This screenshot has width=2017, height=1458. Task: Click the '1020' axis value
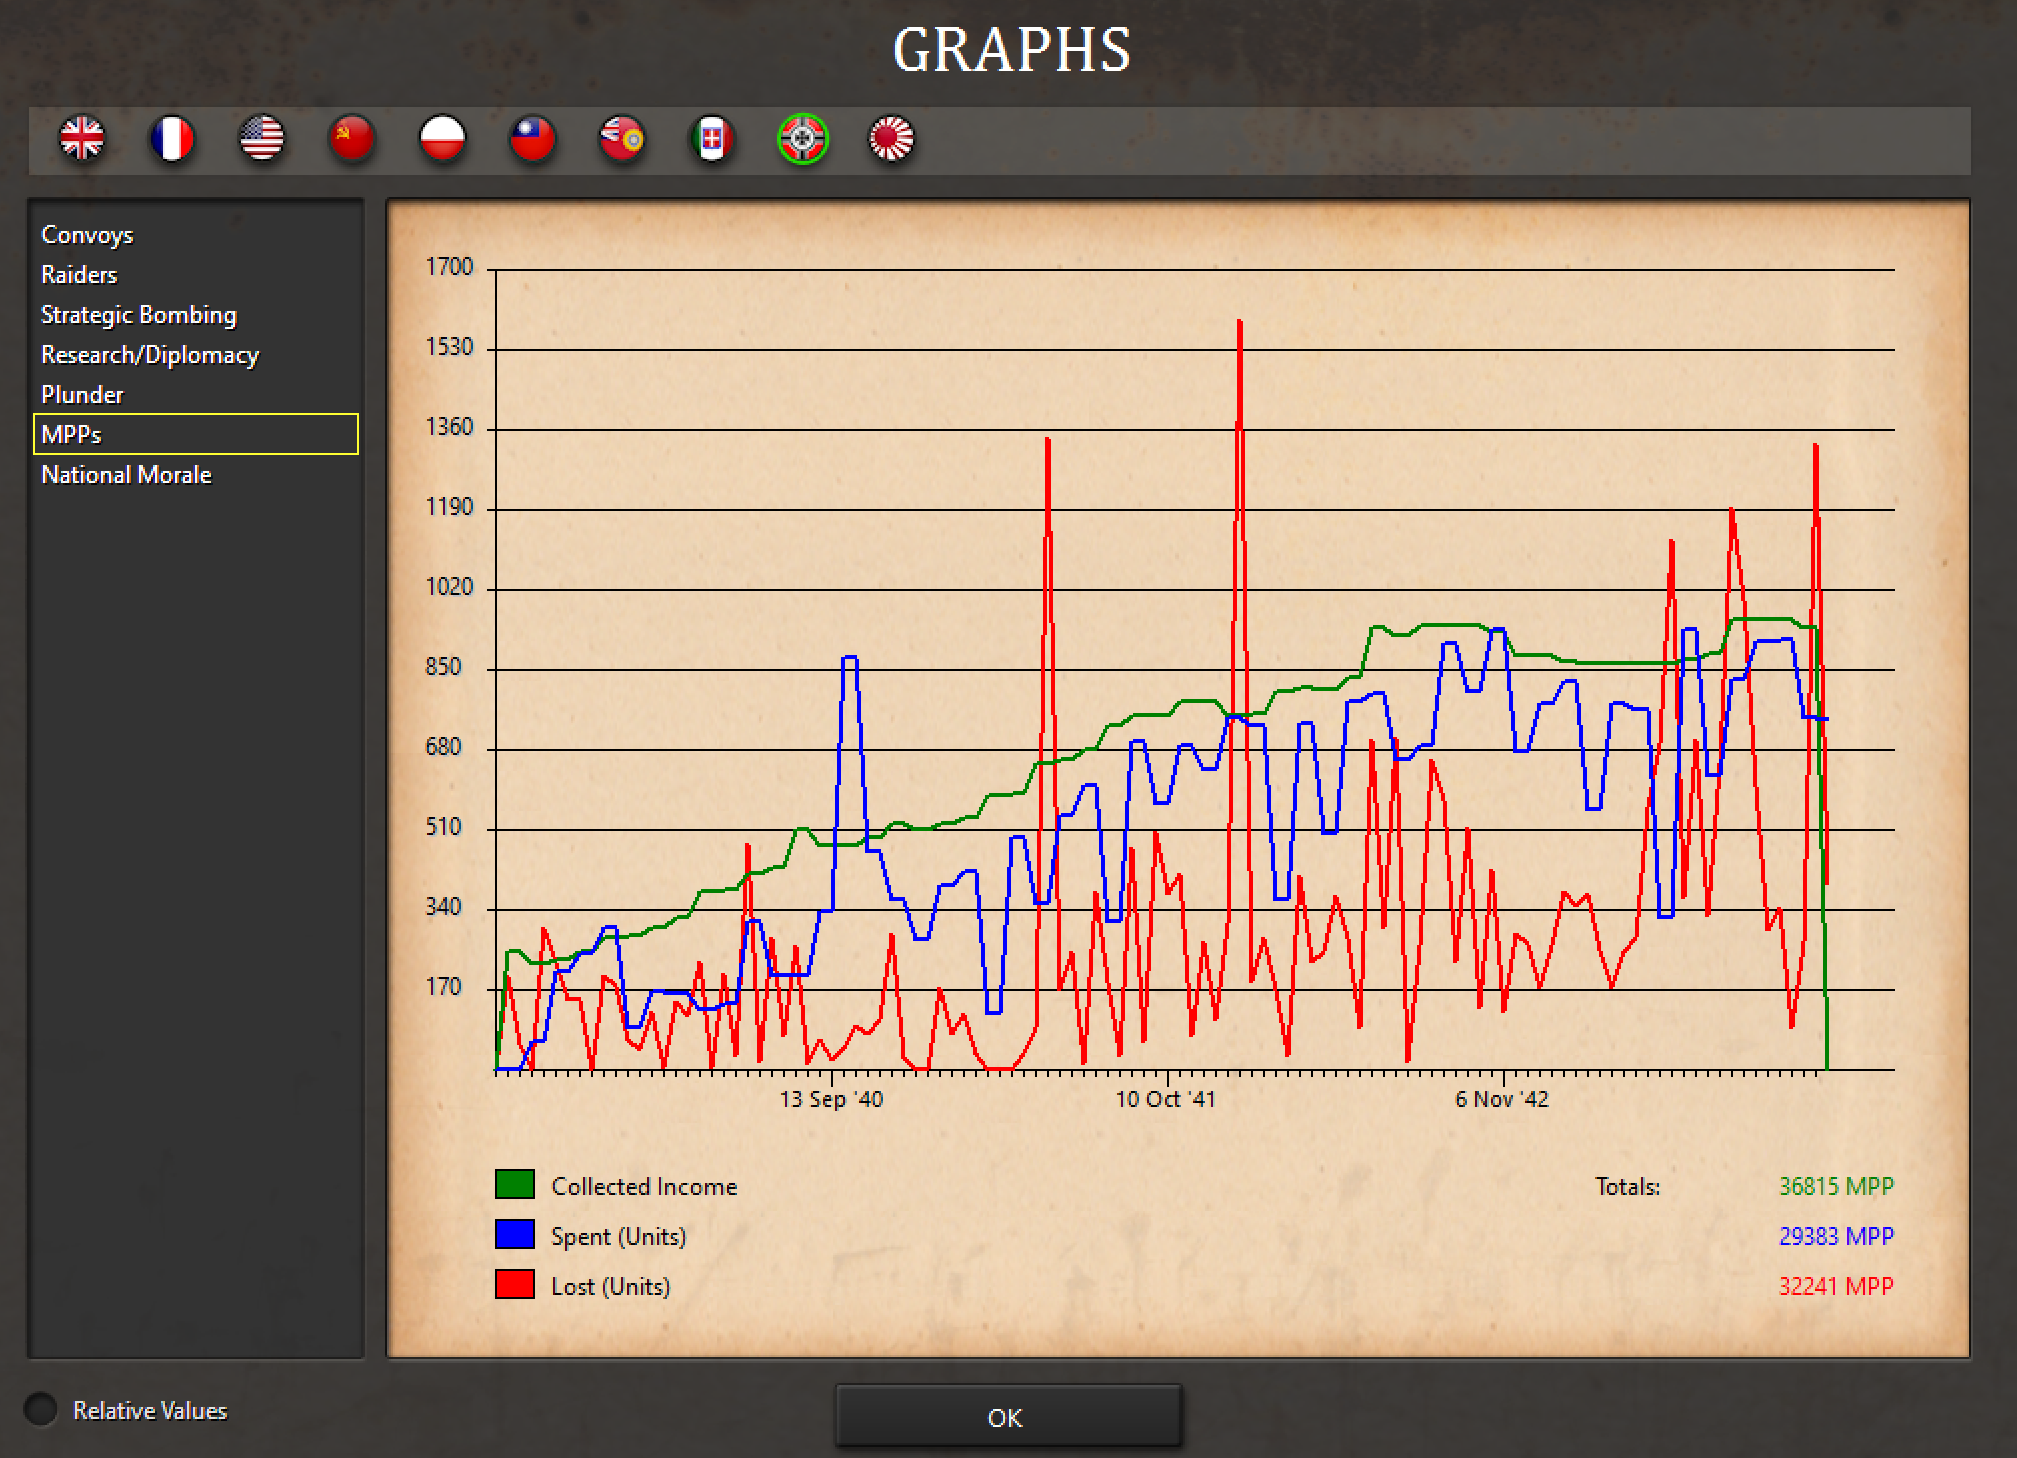449,587
